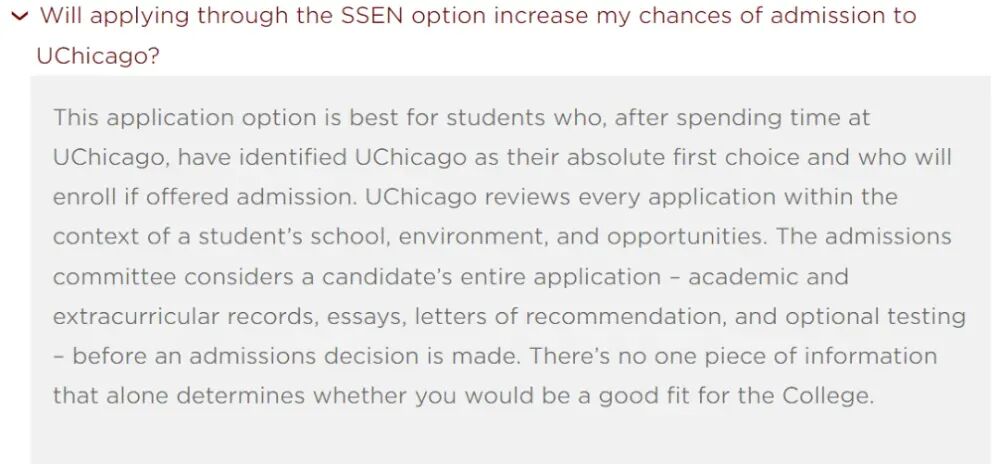Click the word SSEN in the heading
Image resolution: width=1000 pixels, height=472 pixels.
click(x=372, y=15)
